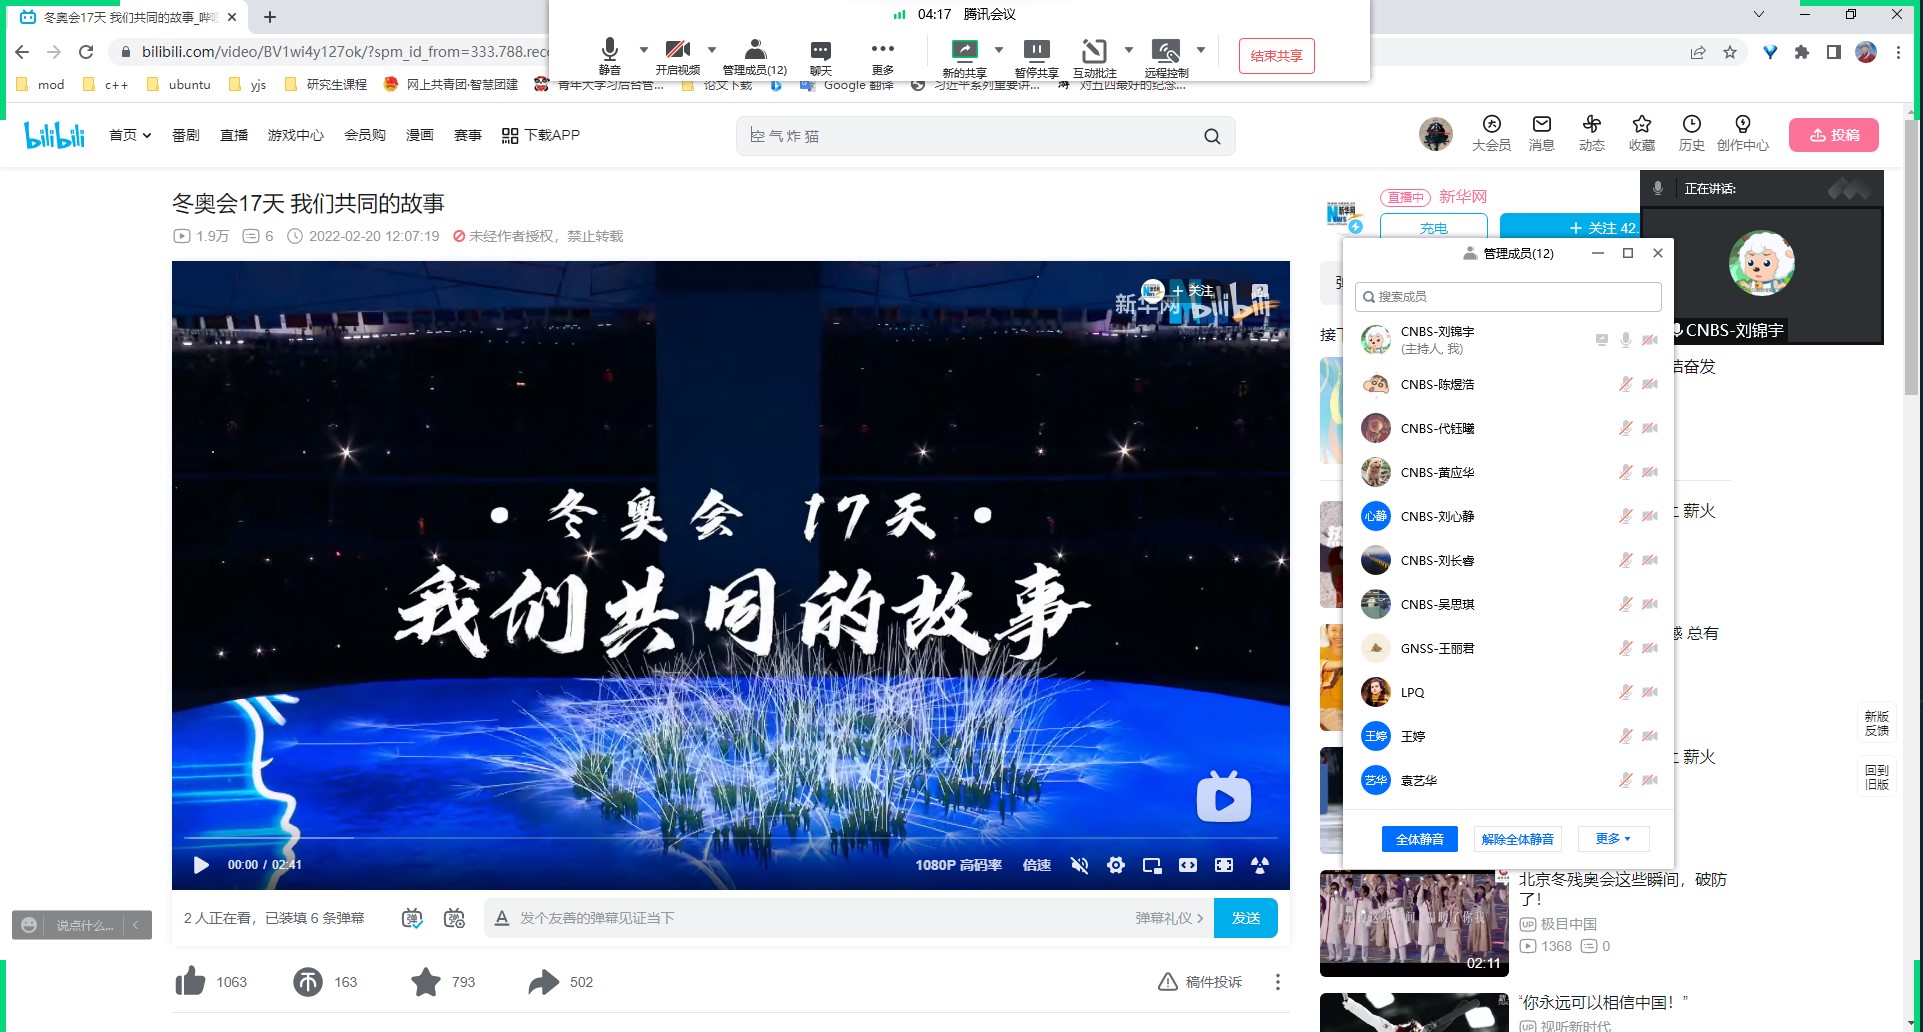
Task: Go to the 番剧 navigation item
Action: (x=186, y=135)
